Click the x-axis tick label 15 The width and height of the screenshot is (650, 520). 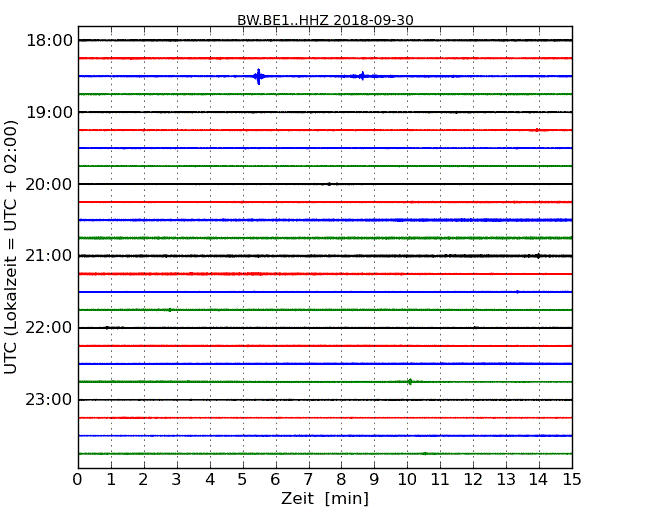coord(572,480)
